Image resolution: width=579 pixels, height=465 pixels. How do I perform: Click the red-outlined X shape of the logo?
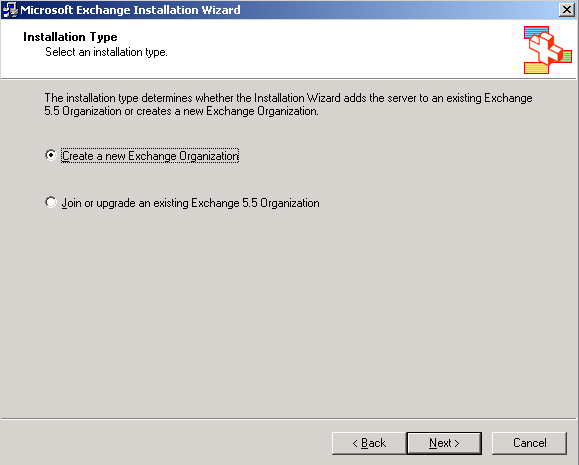[x=545, y=49]
